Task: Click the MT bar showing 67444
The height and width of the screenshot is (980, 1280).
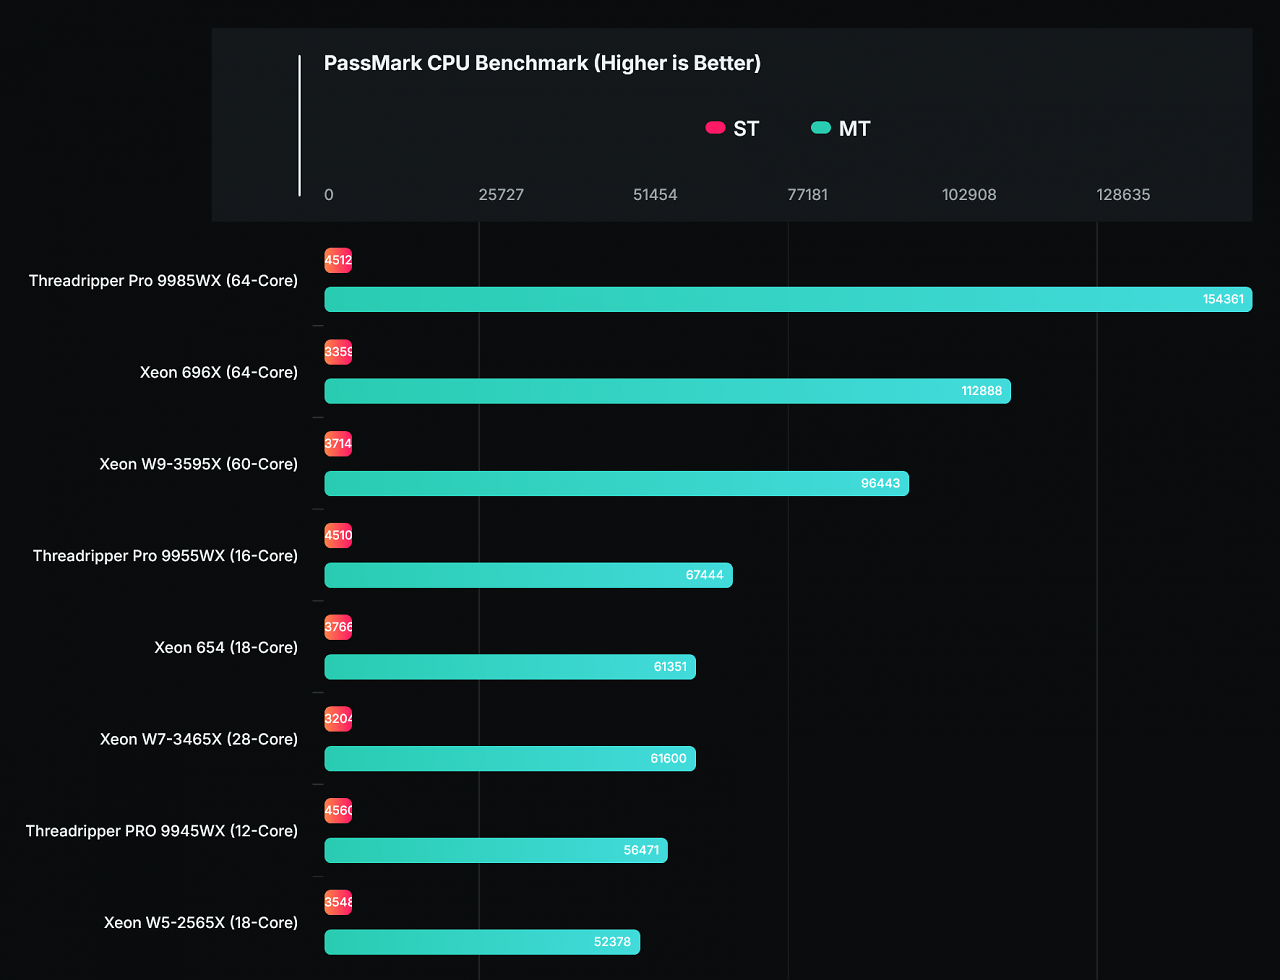Action: tap(528, 575)
